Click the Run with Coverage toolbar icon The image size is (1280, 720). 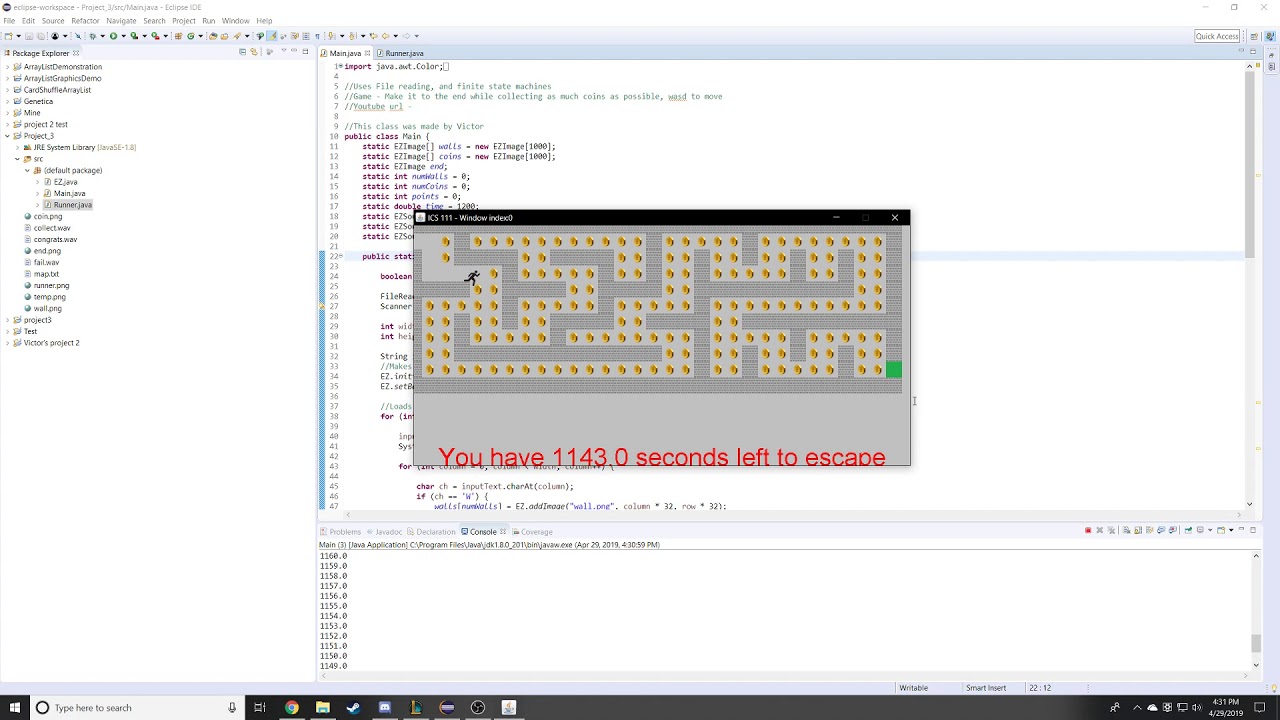[134, 36]
